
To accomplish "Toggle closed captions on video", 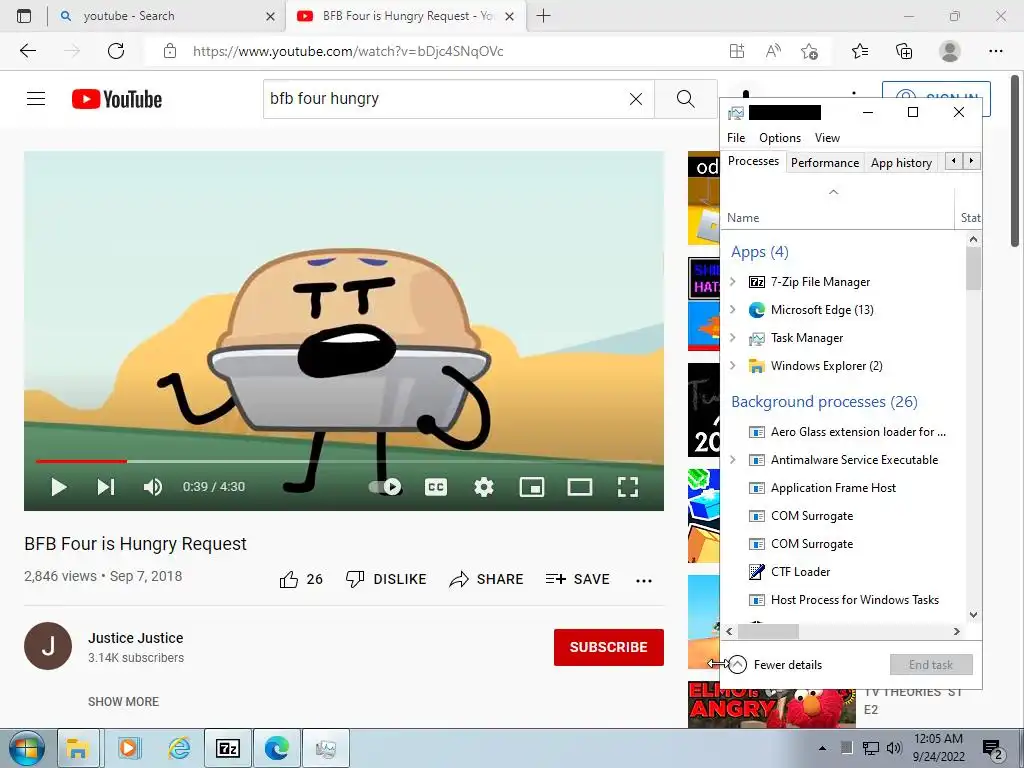I will point(436,487).
